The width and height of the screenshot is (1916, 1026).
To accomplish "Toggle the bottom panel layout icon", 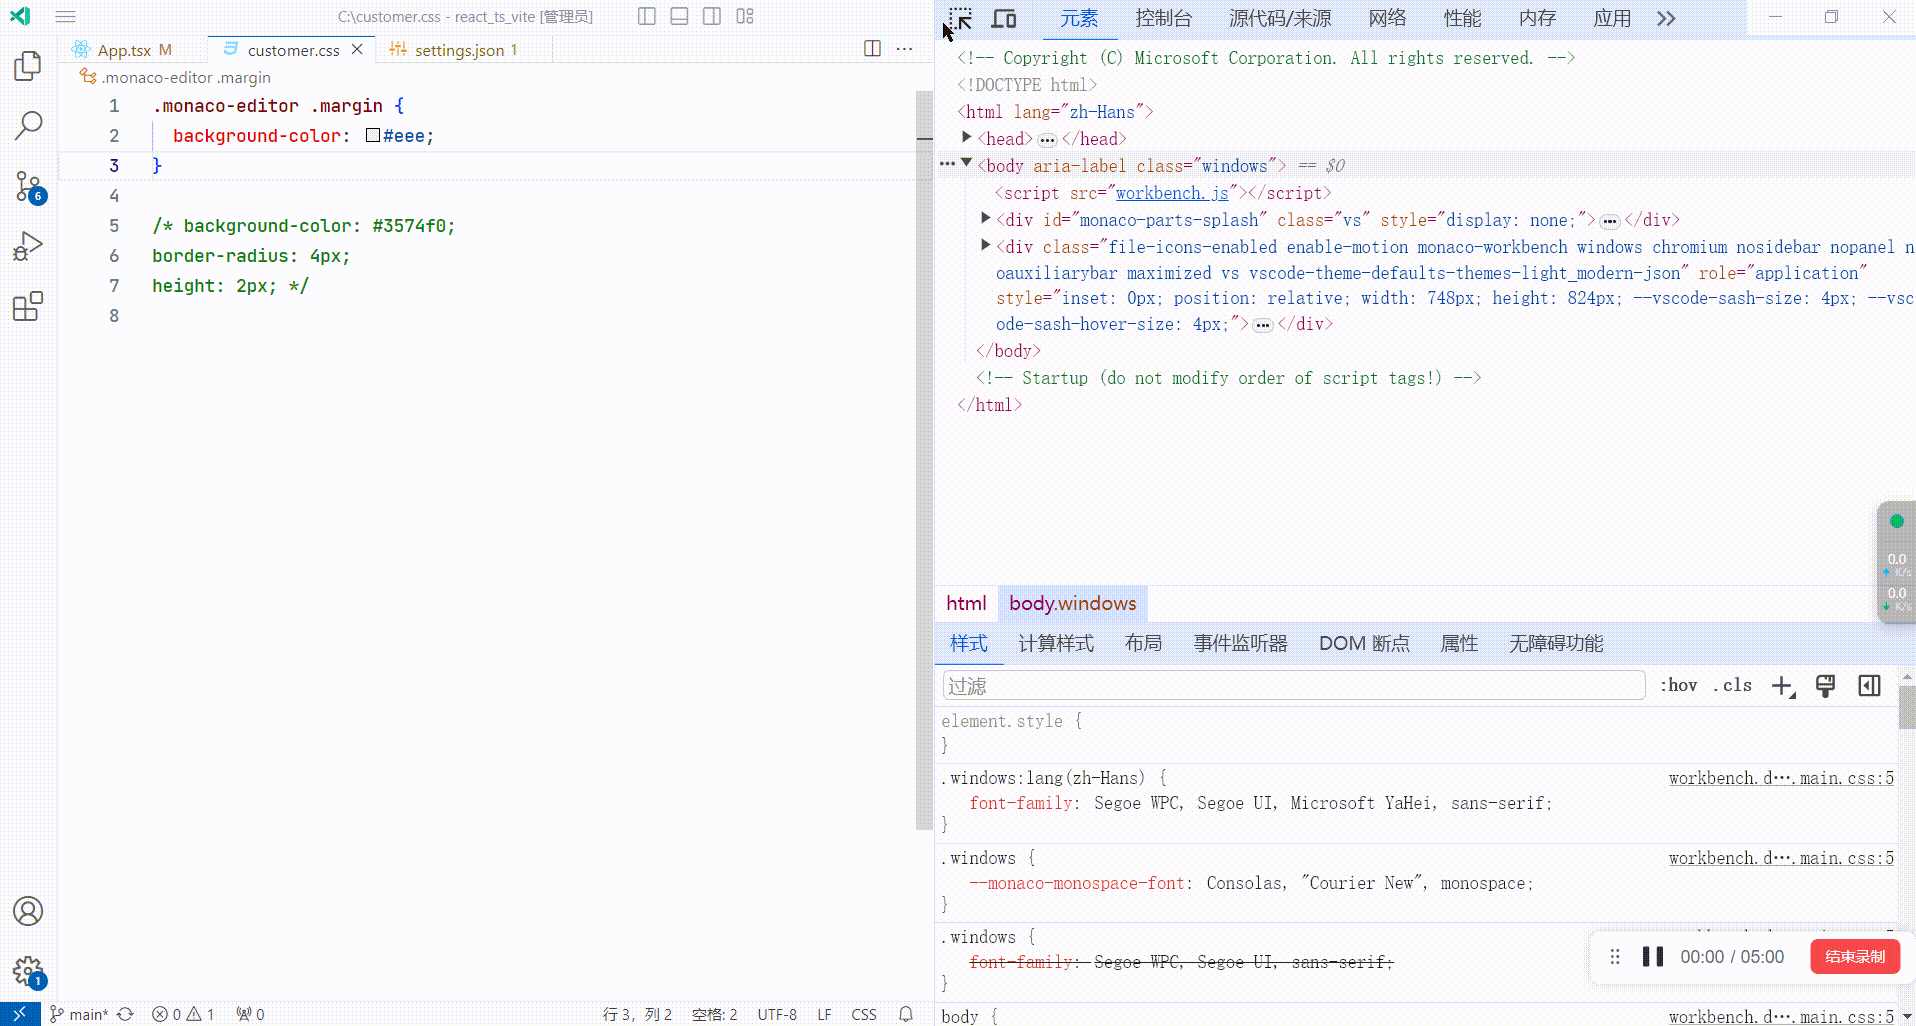I will pyautogui.click(x=679, y=16).
